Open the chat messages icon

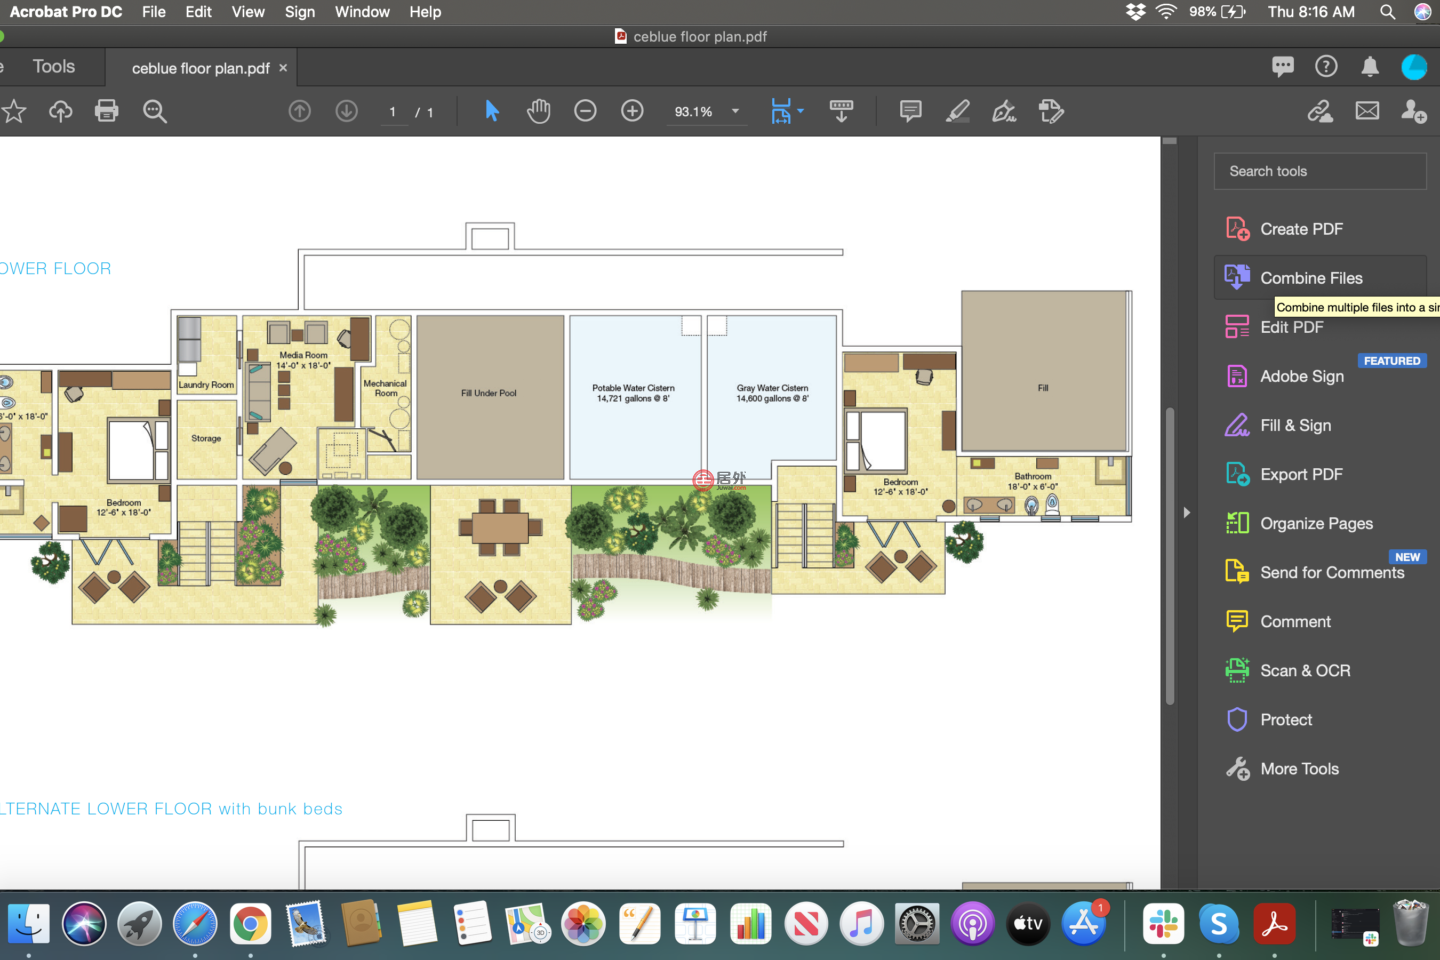1283,67
